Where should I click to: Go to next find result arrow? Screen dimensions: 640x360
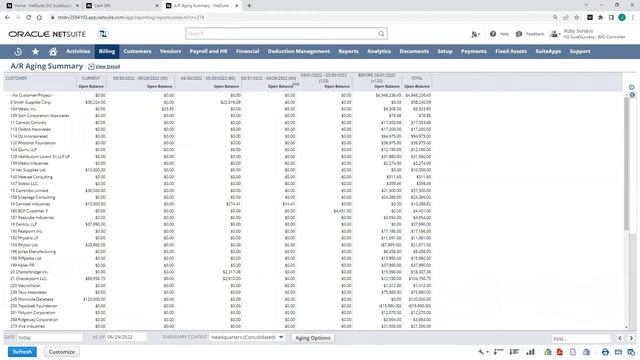631,338
